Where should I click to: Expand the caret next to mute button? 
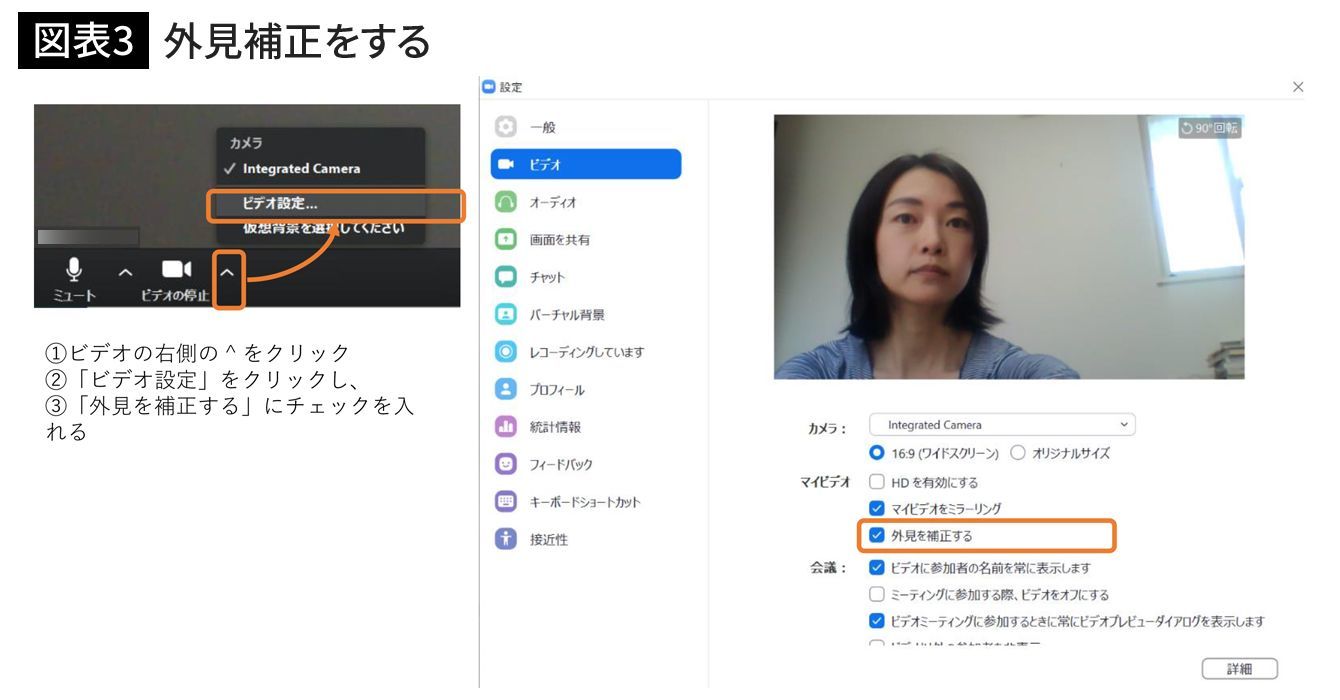click(x=125, y=270)
